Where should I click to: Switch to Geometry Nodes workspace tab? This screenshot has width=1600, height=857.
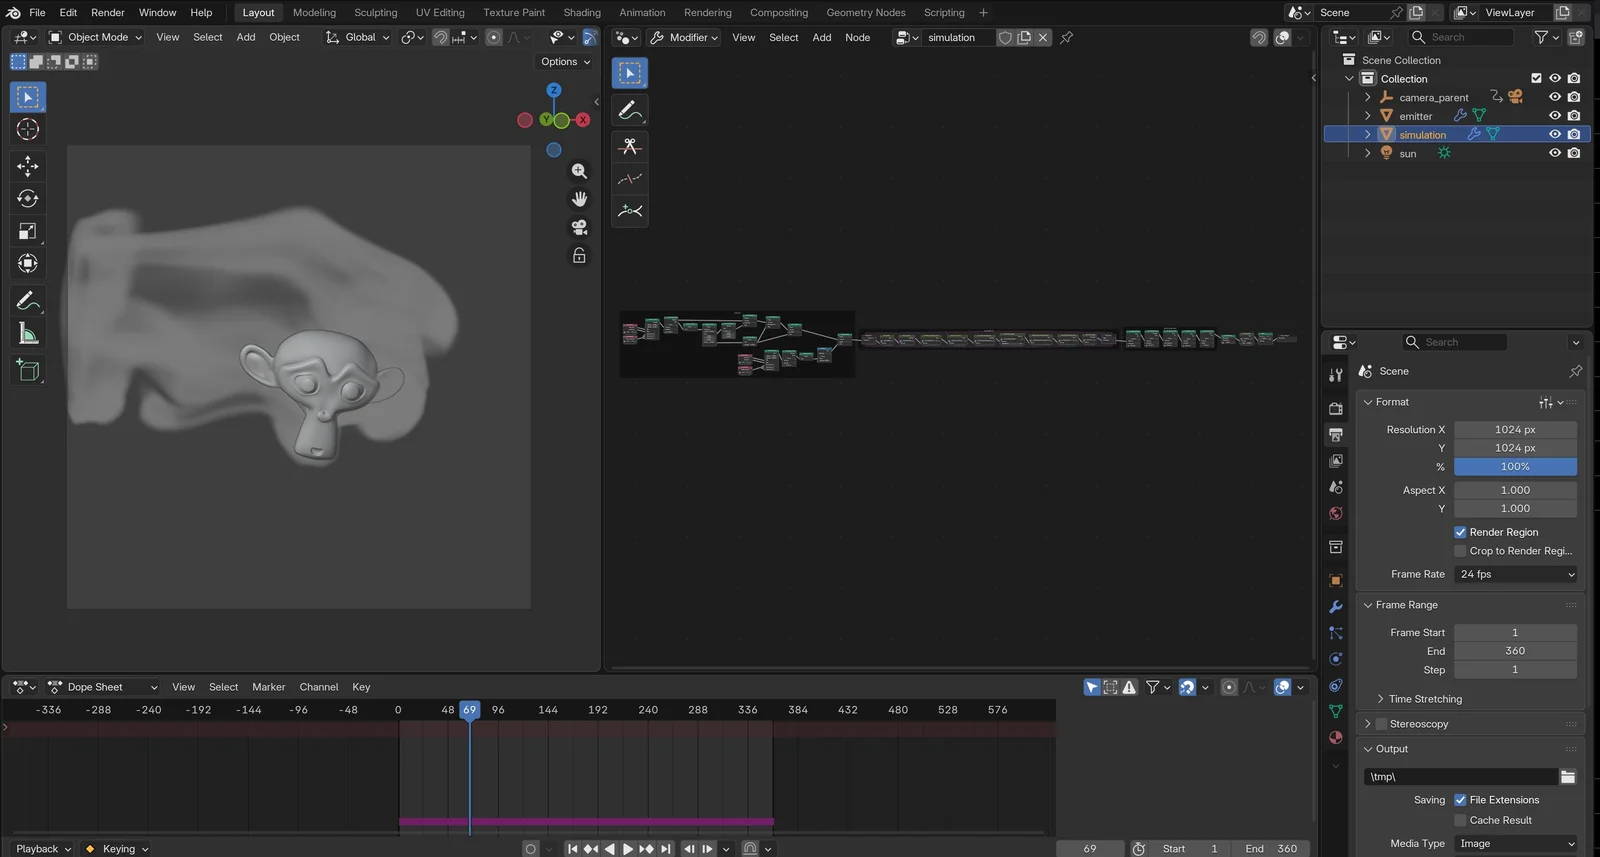pyautogui.click(x=866, y=13)
